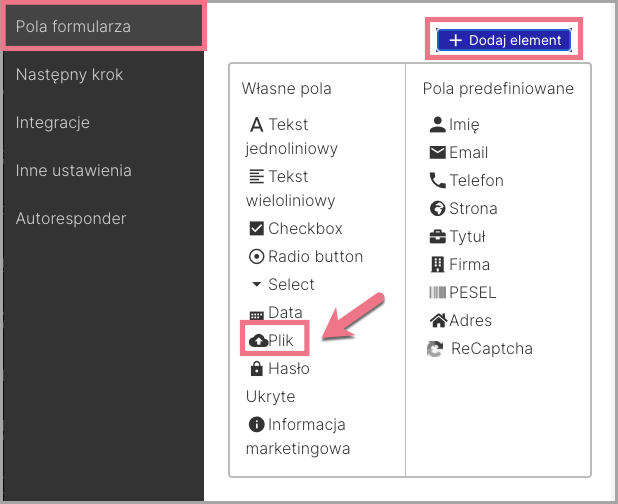Add Informacja marketingowa field

click(298, 437)
